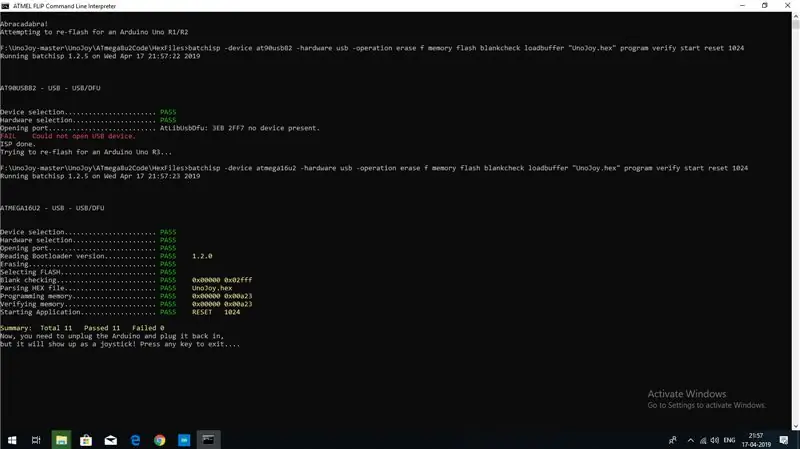Click 'Attempting to re-flash for an Arduino Uno R1/R2'

pos(94,32)
